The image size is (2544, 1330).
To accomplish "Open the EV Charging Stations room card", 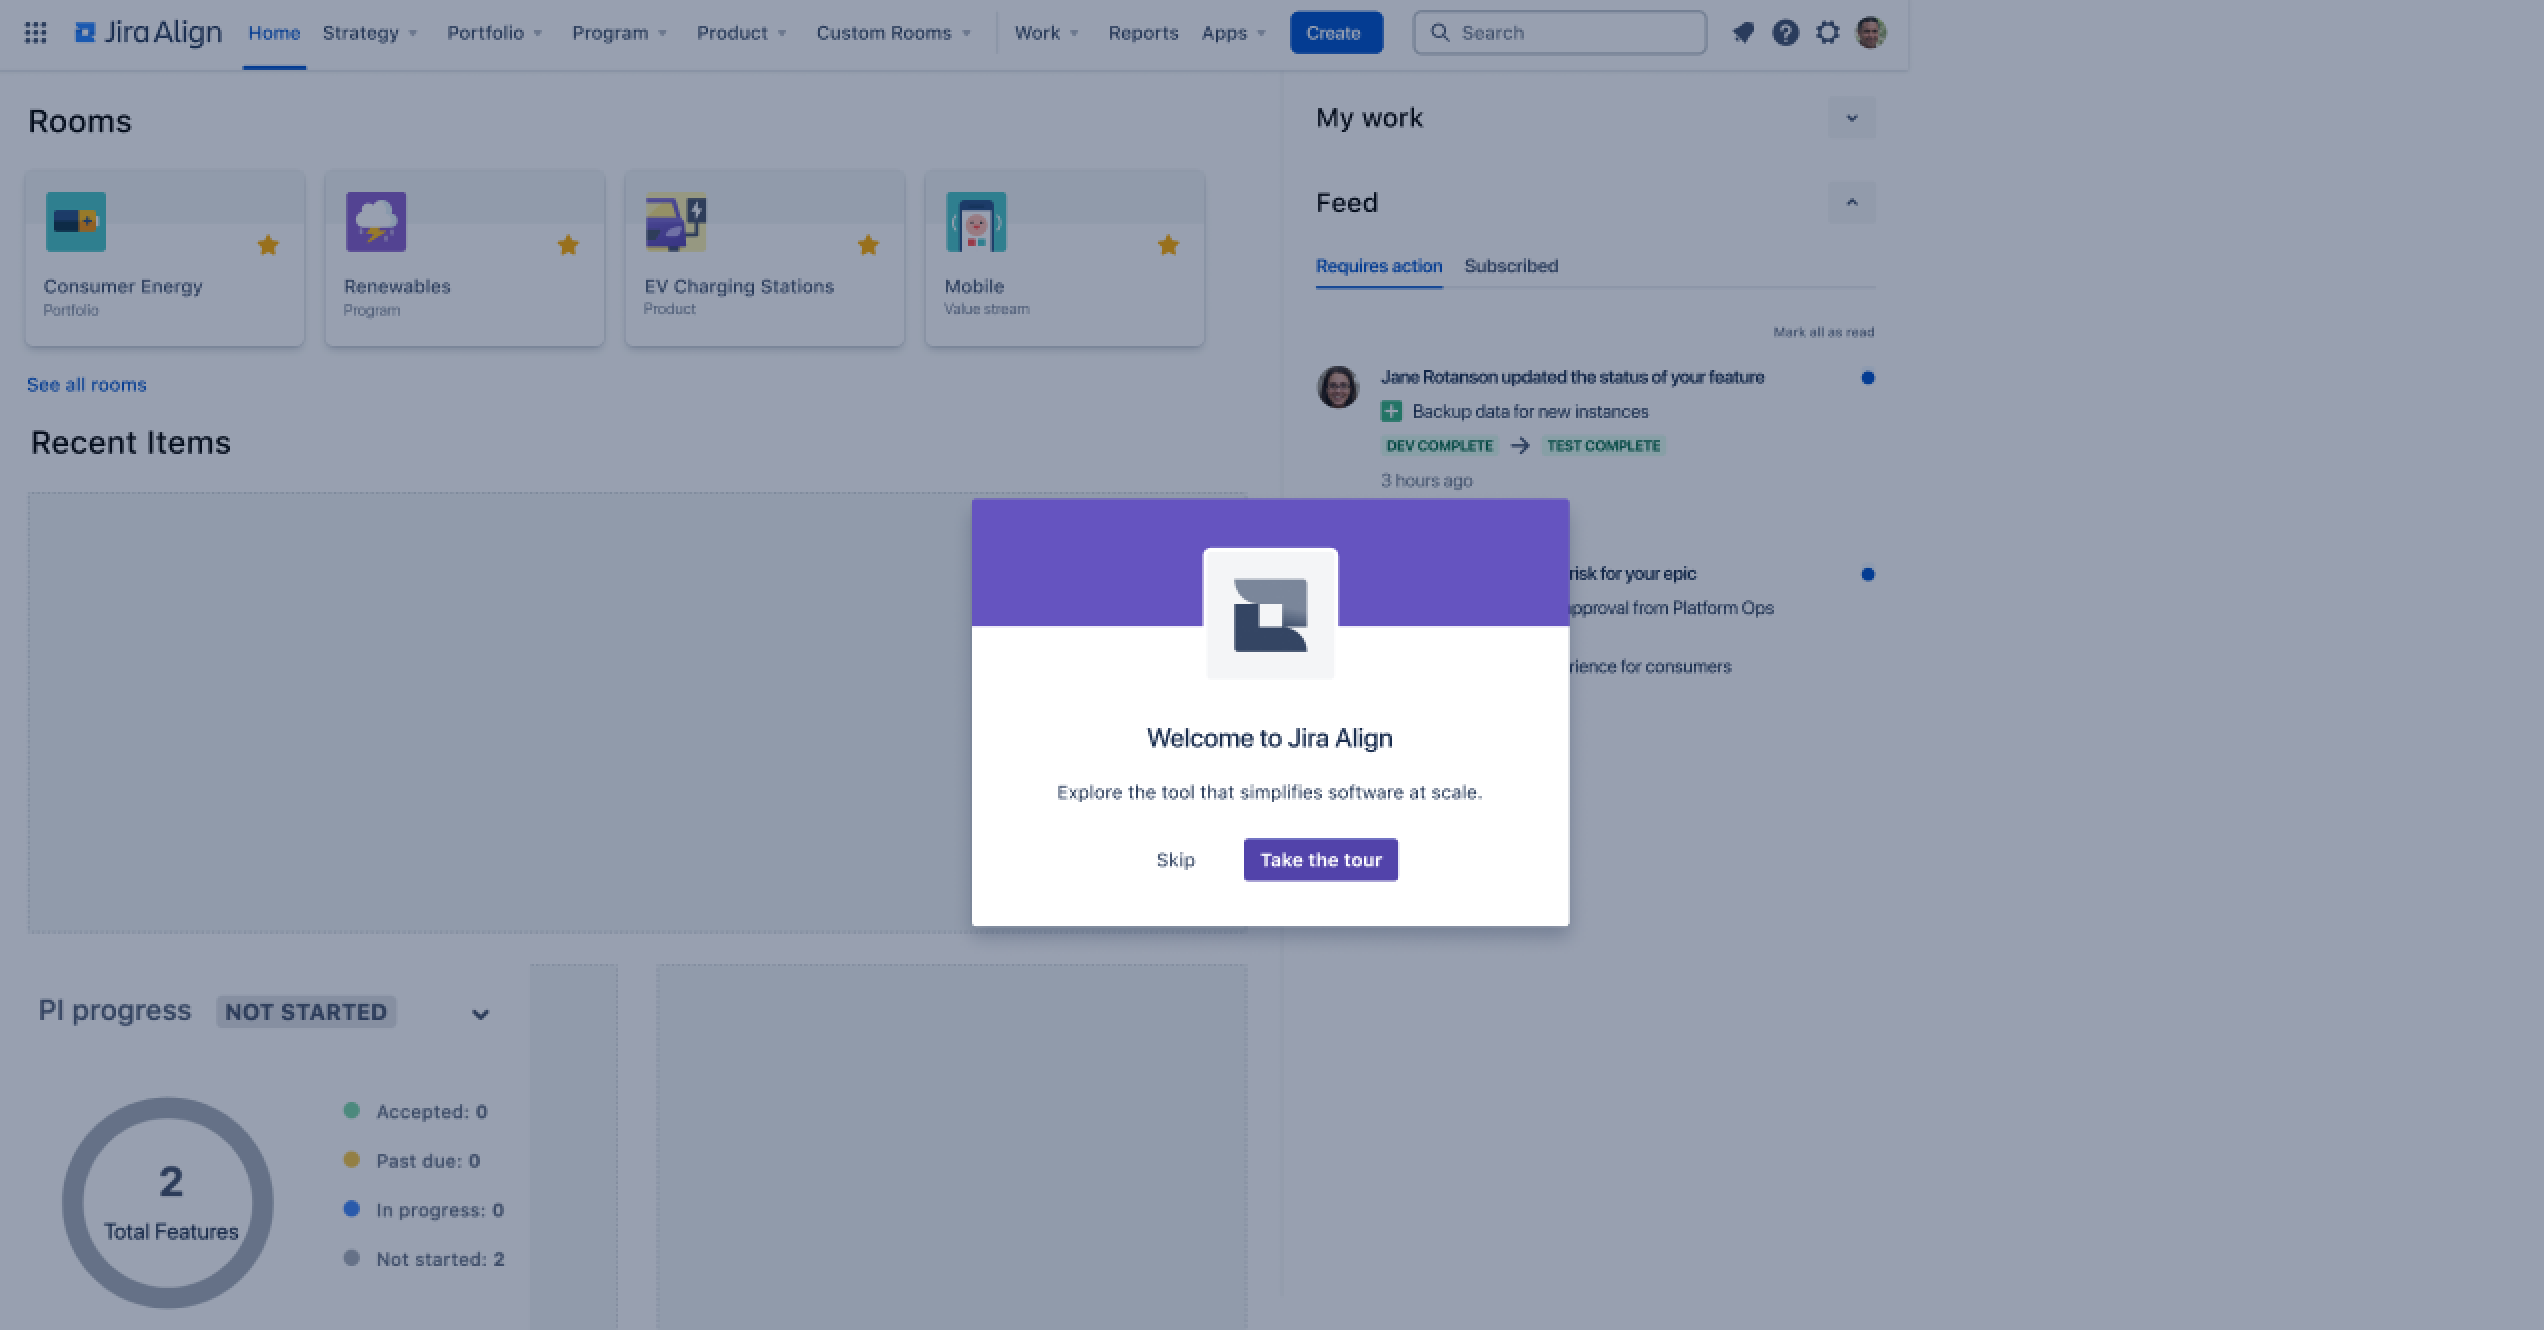I will [x=764, y=259].
